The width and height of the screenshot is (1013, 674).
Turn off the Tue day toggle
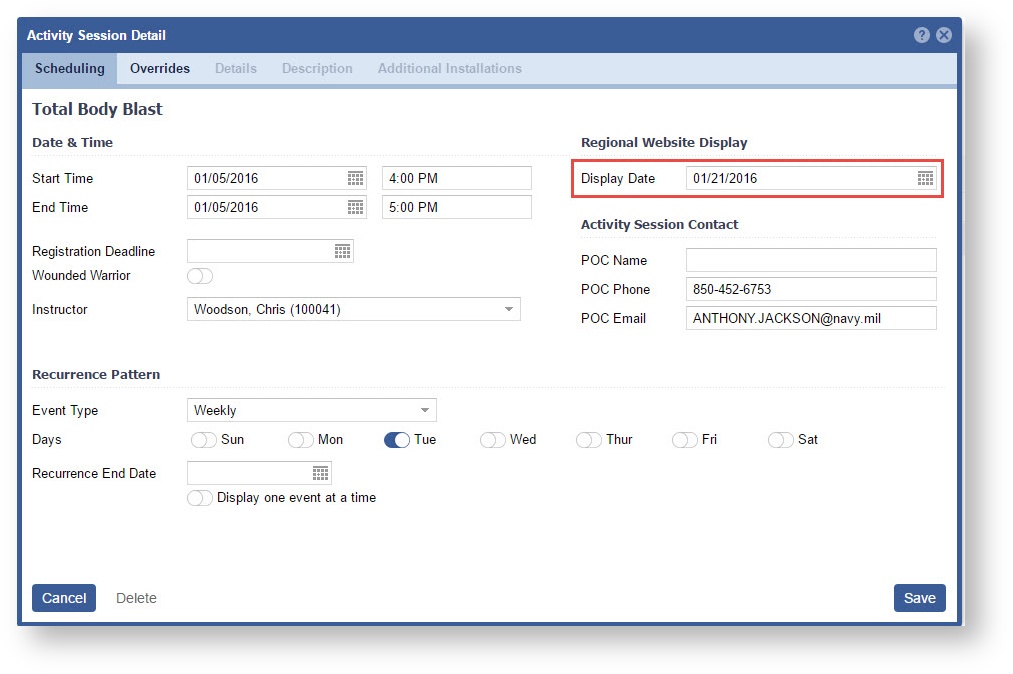coord(397,440)
